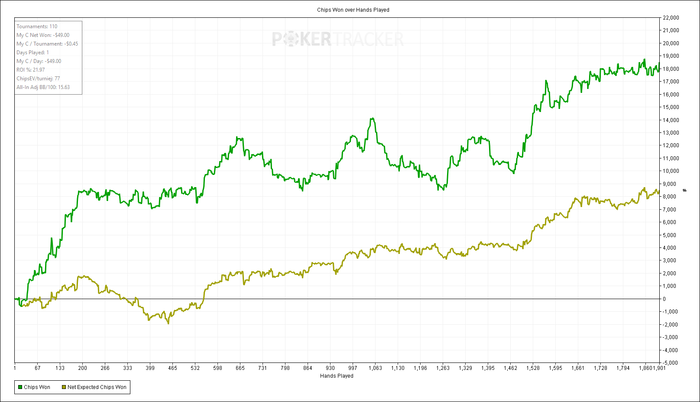Select the "My C Net Won: -$49.00" line
Screen dimensions: 700x402
click(43, 35)
